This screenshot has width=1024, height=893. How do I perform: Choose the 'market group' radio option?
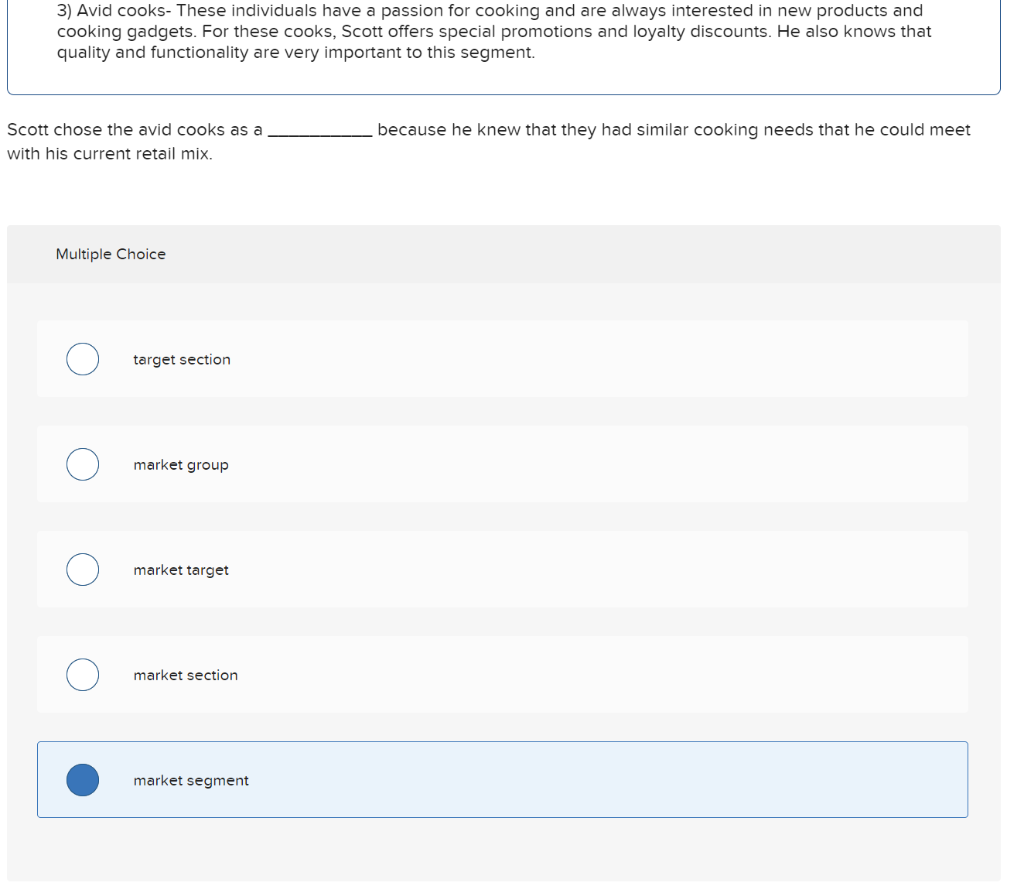tap(82, 464)
